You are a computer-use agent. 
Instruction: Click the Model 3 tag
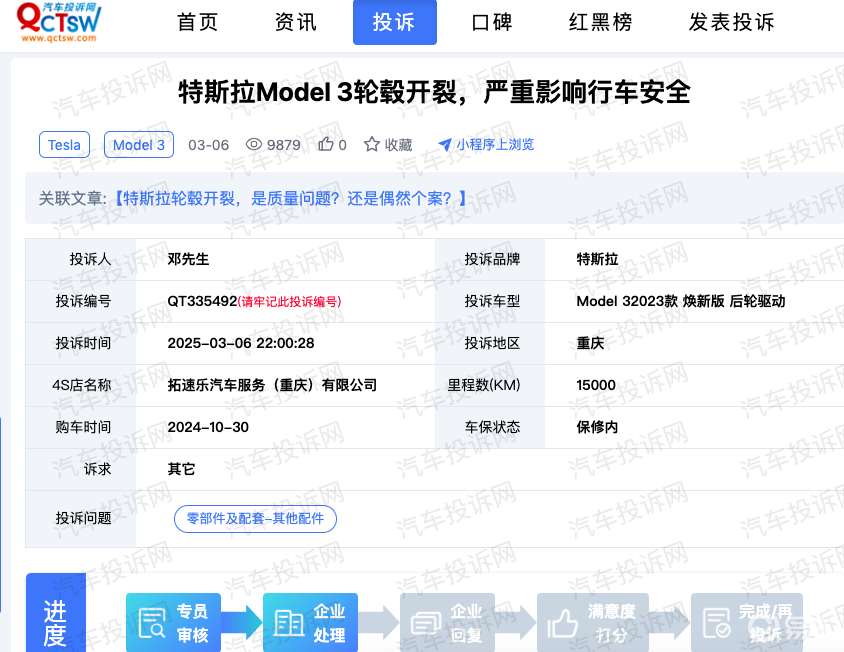tap(139, 144)
